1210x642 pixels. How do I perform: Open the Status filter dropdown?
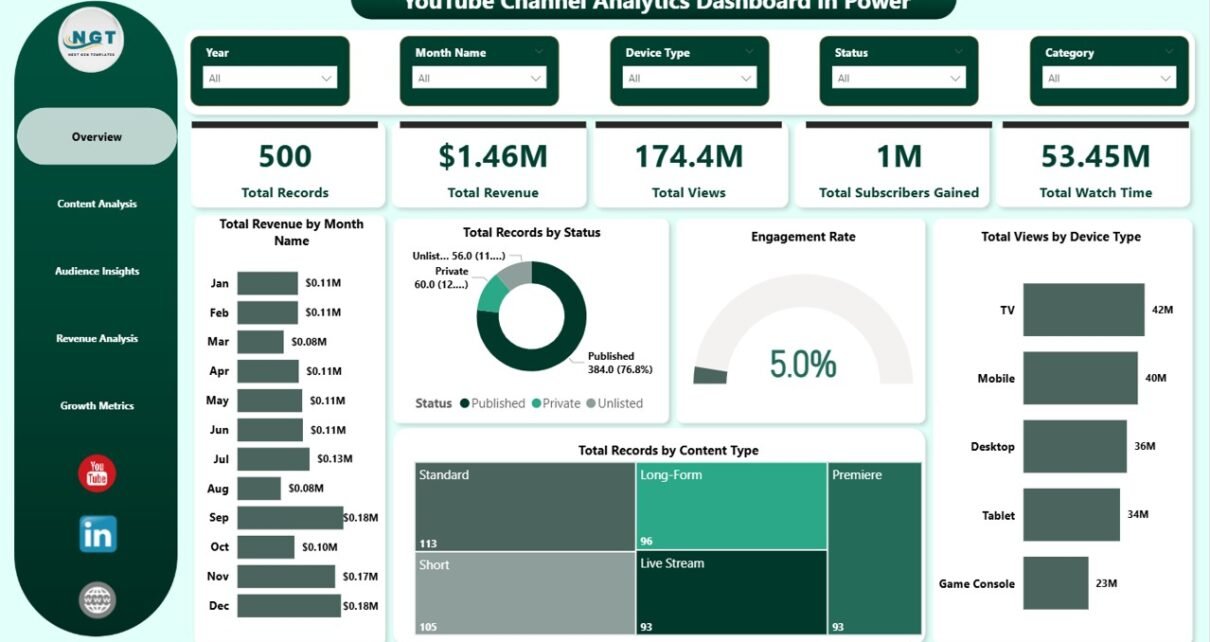pos(900,78)
